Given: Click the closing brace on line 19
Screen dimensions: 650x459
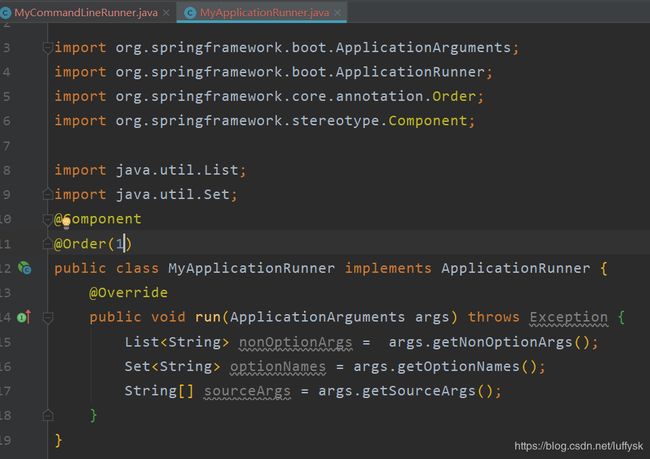Looking at the screenshot, I should pos(58,440).
